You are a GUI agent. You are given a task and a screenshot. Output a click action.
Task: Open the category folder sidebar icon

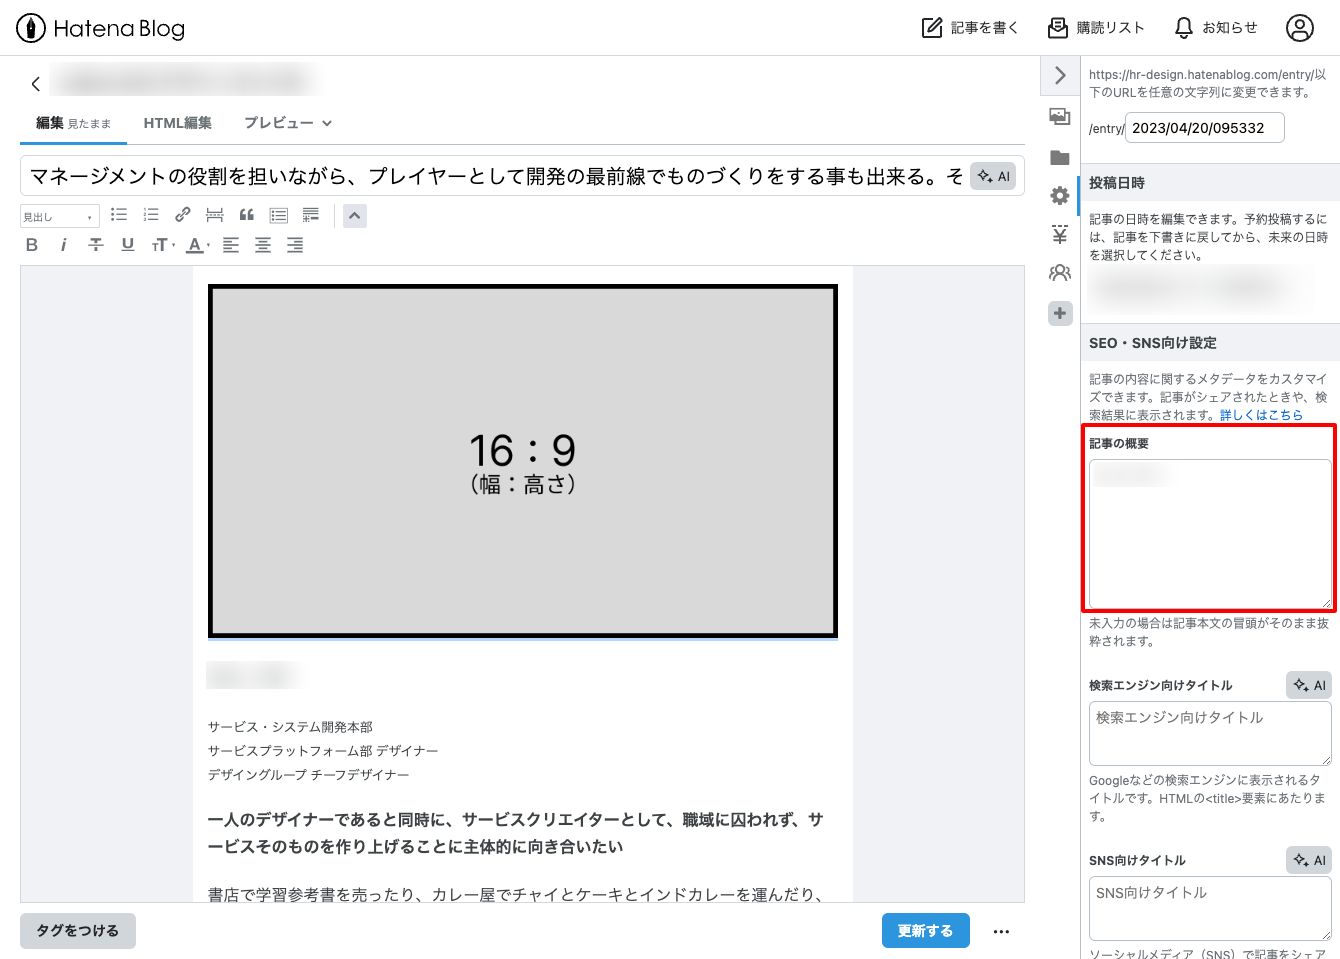[x=1059, y=158]
